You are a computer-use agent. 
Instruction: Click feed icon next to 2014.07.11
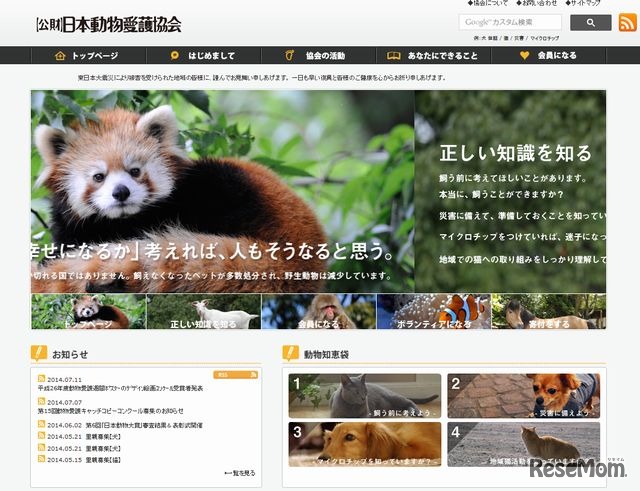[41, 378]
